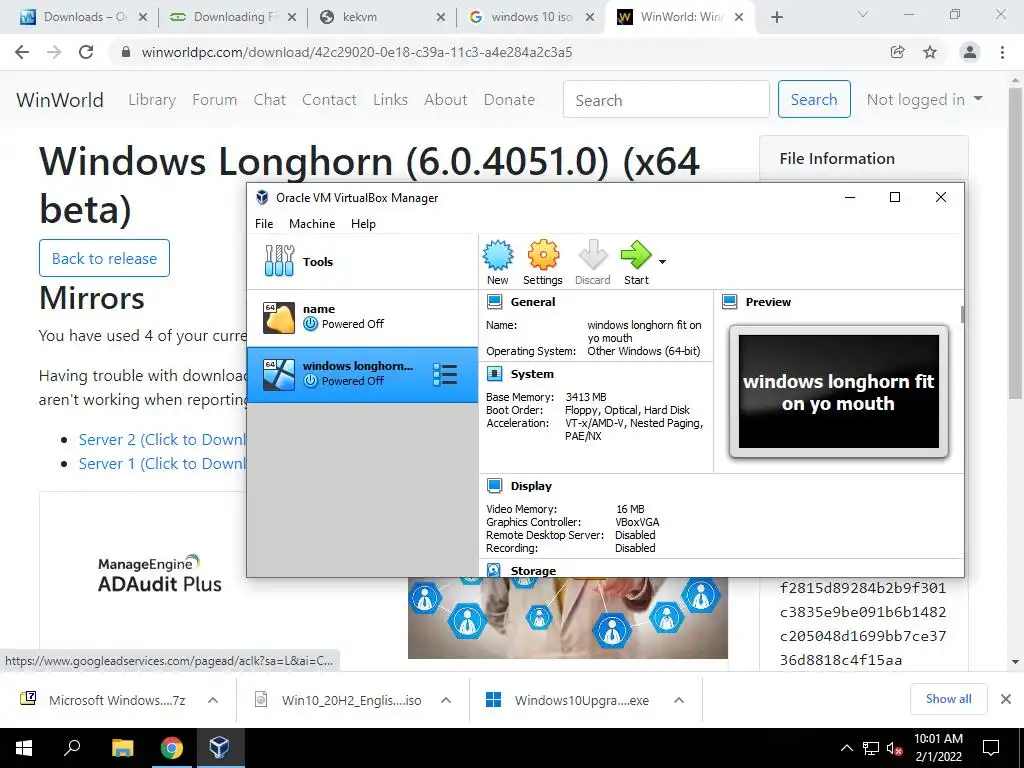Select the VM called name
The height and width of the screenshot is (768, 1024).
pos(362,317)
